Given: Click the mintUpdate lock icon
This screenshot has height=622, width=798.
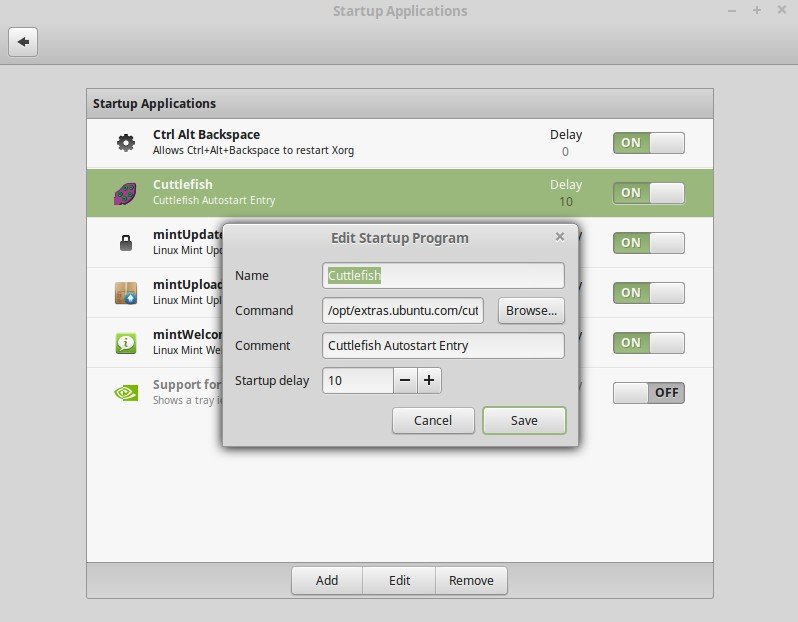Looking at the screenshot, I should 125,243.
